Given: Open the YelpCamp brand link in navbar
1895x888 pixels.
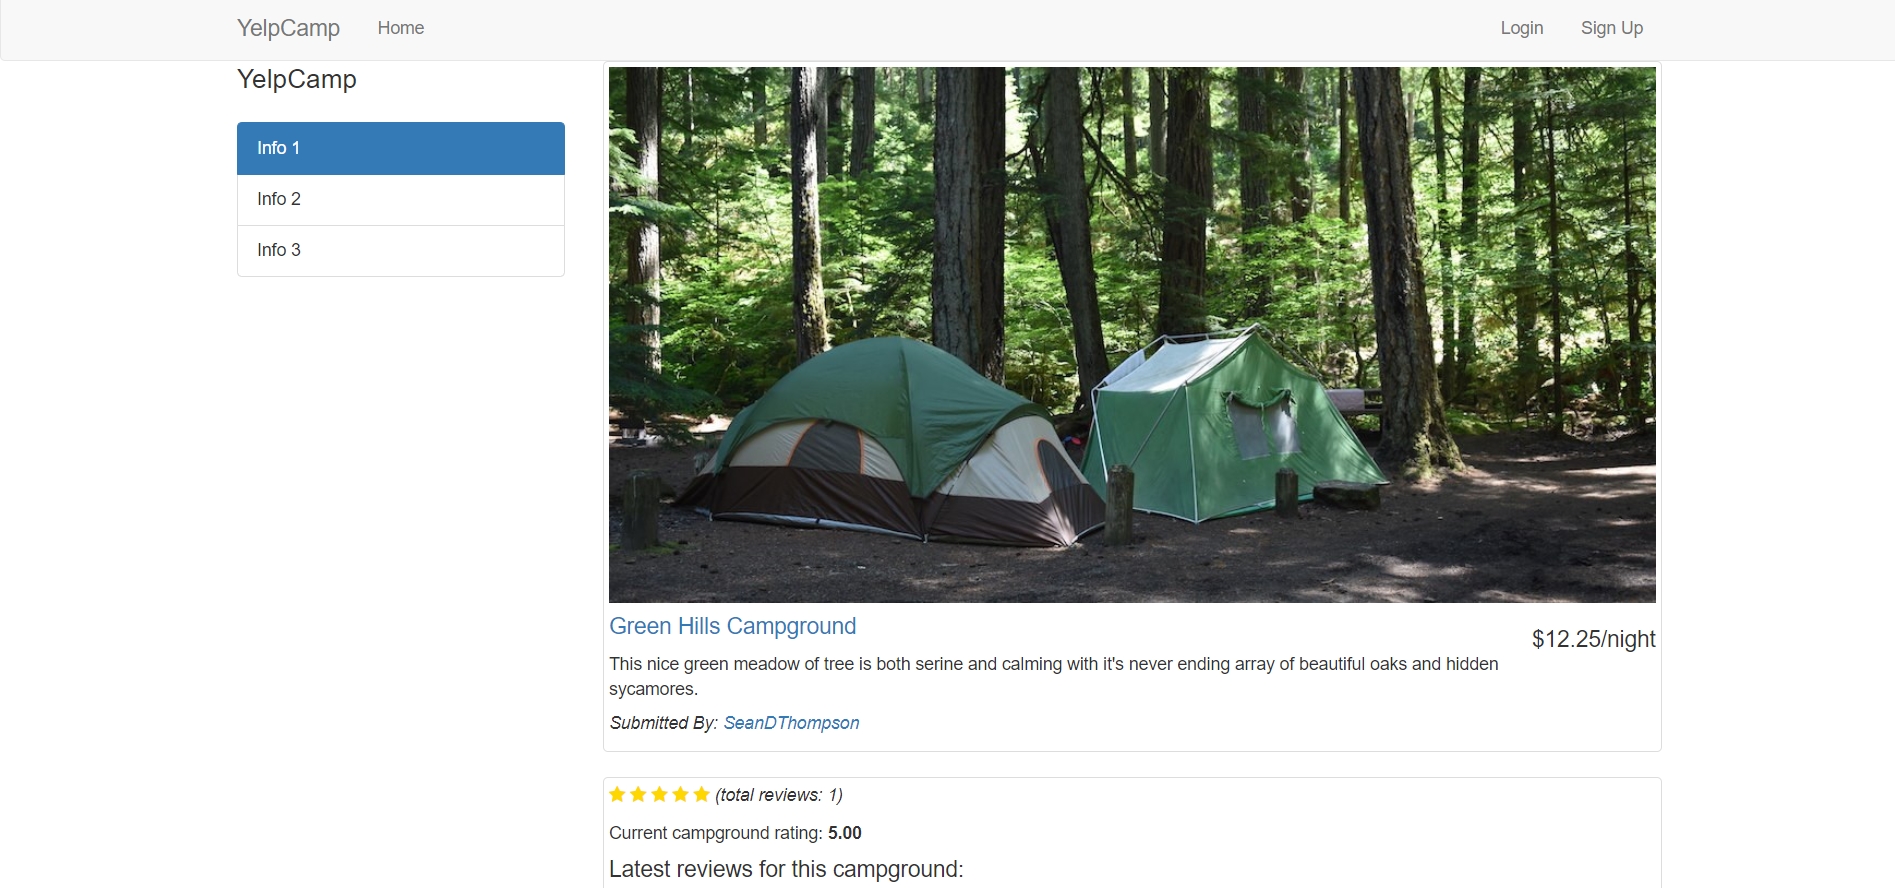Looking at the screenshot, I should tap(288, 28).
